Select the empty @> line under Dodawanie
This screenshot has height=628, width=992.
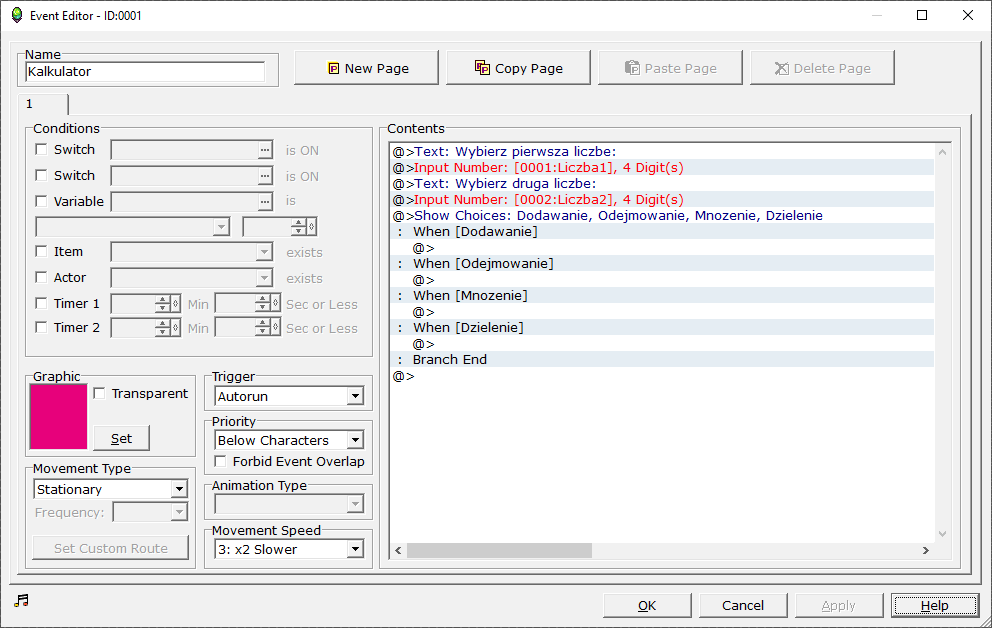(x=662, y=248)
